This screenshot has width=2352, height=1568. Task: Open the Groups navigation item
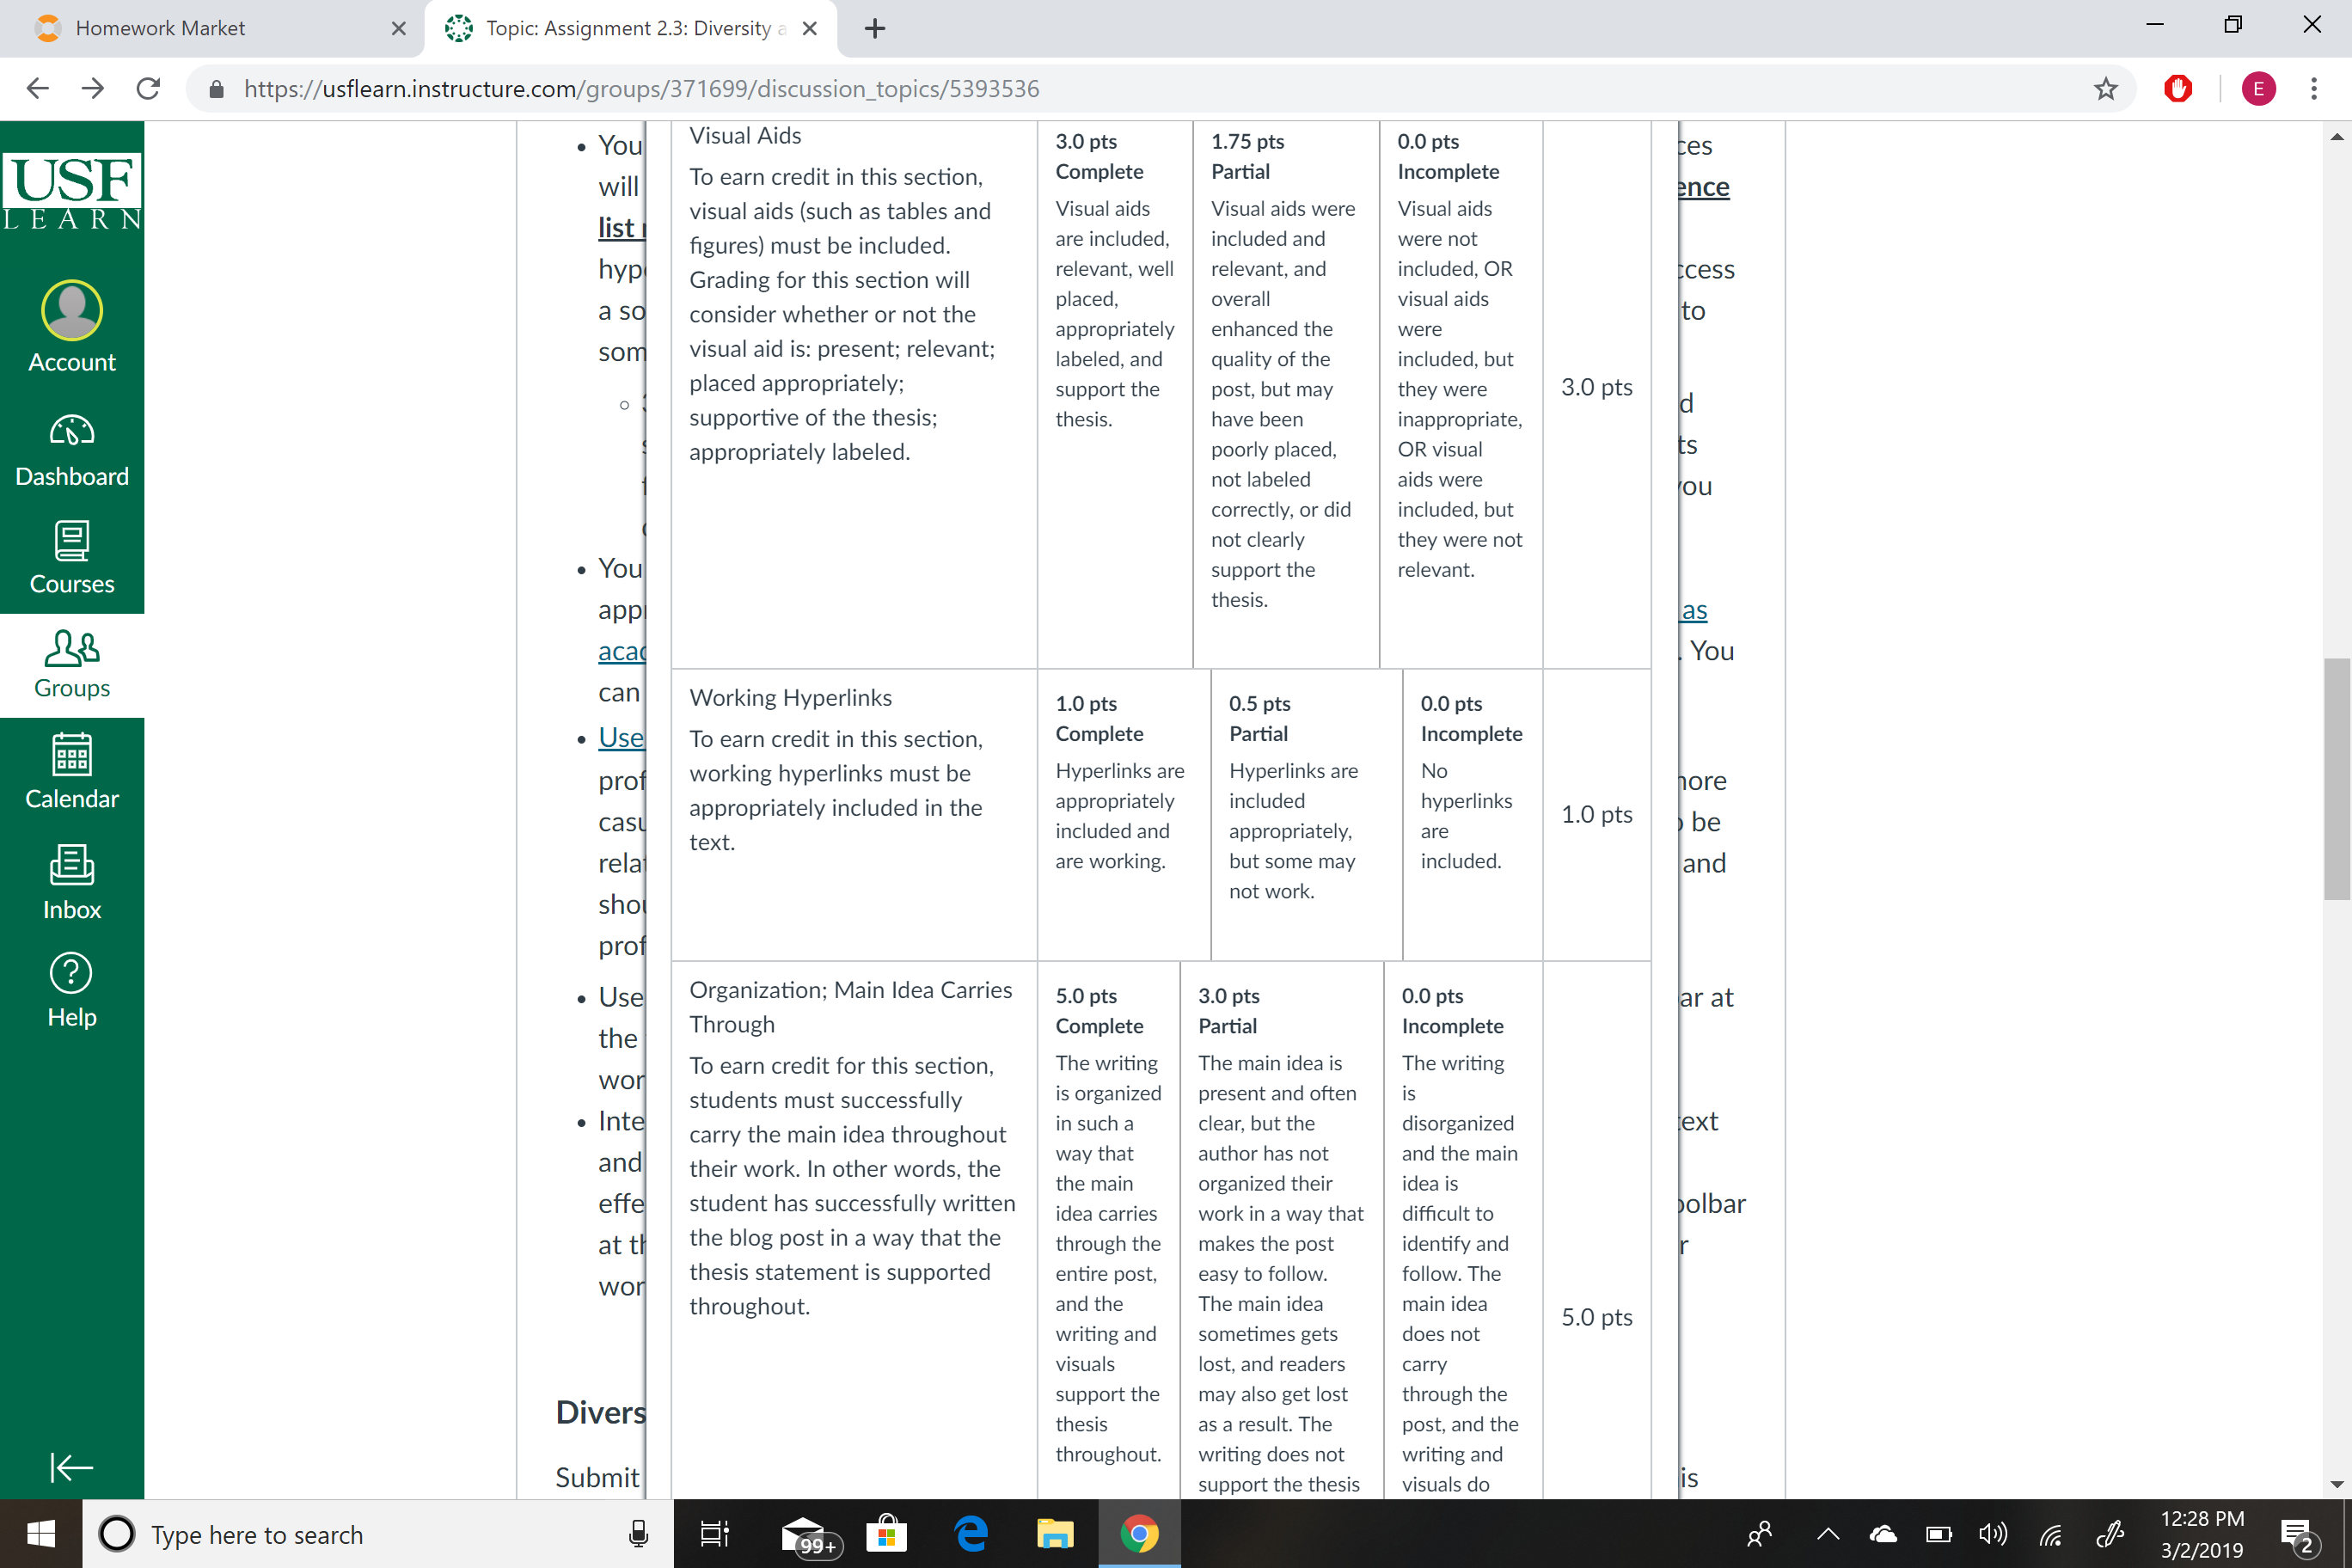pyautogui.click(x=72, y=664)
